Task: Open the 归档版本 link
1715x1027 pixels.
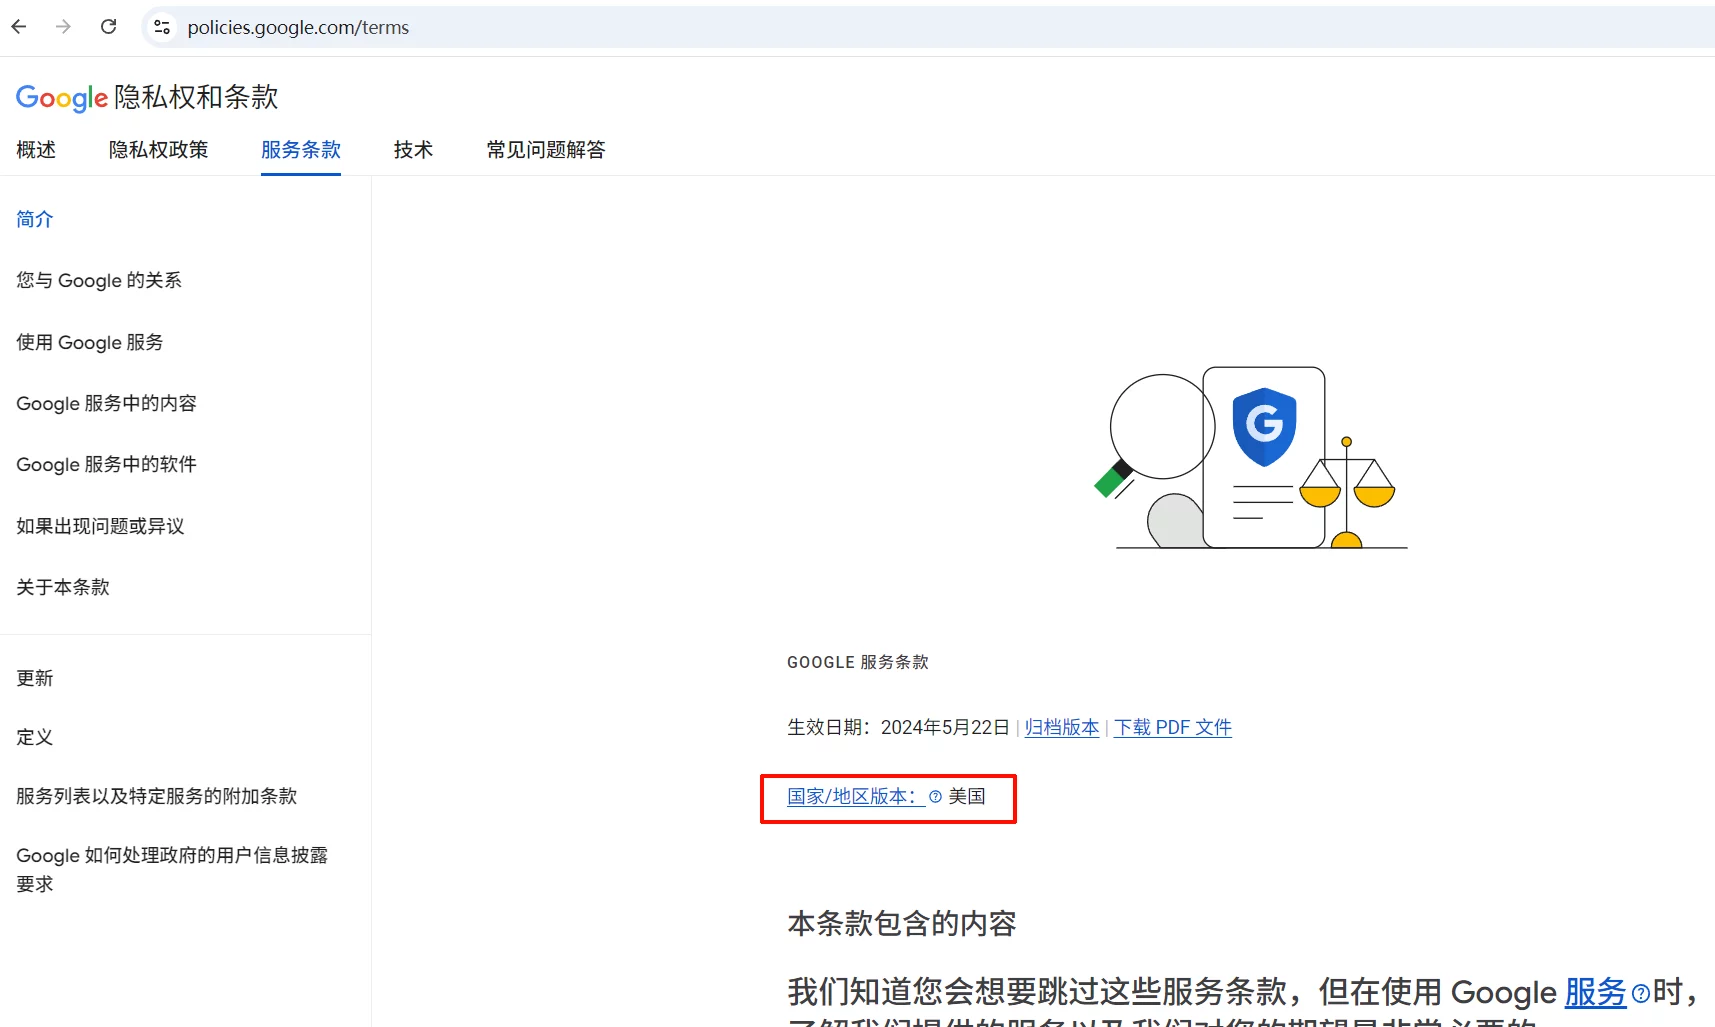Action: (x=1061, y=728)
